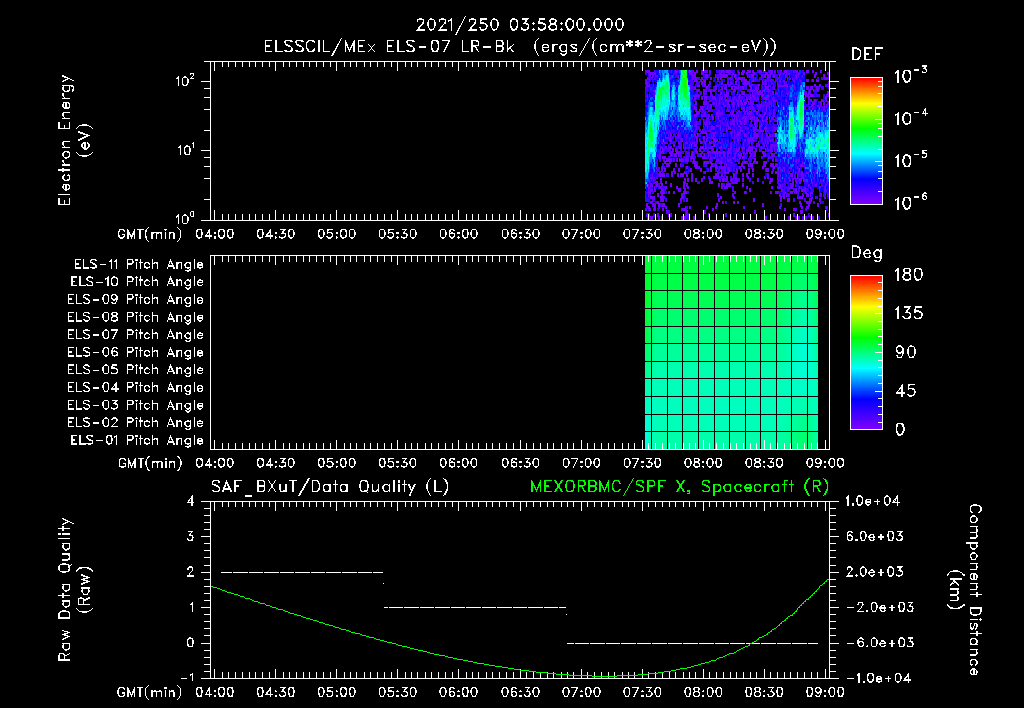1024x708 pixels.
Task: Click the '04:00' label under the top plot
Action: (x=214, y=234)
